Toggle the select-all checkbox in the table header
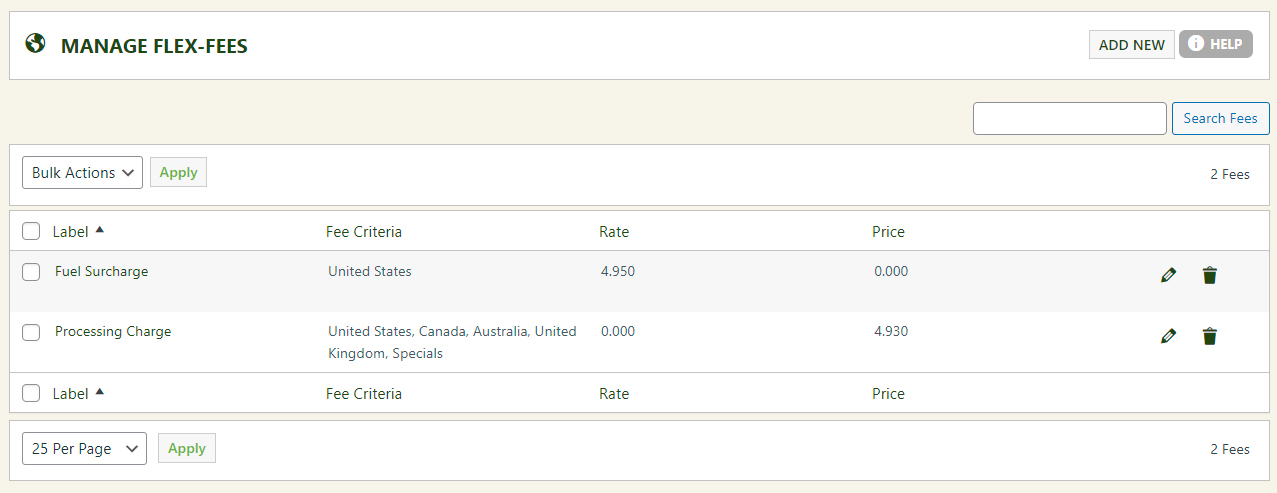Image resolution: width=1277 pixels, height=493 pixels. pos(31,232)
